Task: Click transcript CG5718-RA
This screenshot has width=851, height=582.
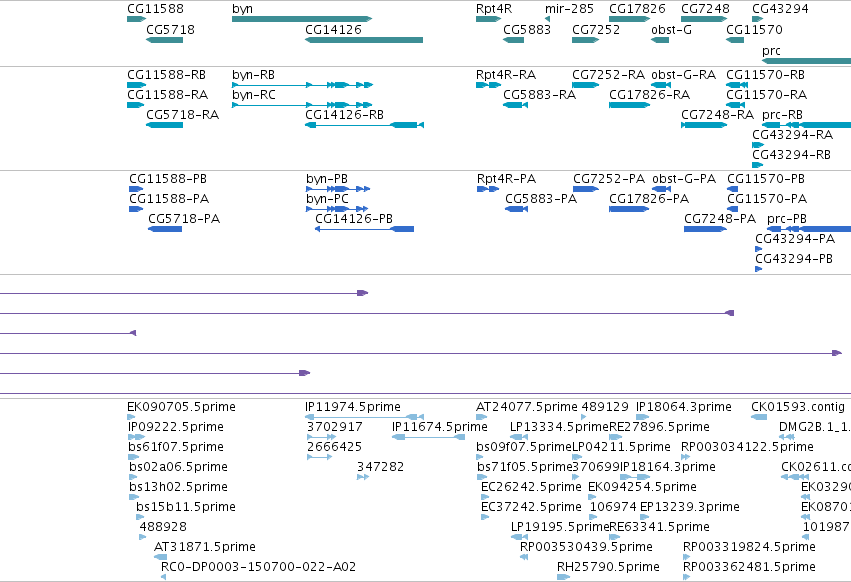Action: (164, 125)
